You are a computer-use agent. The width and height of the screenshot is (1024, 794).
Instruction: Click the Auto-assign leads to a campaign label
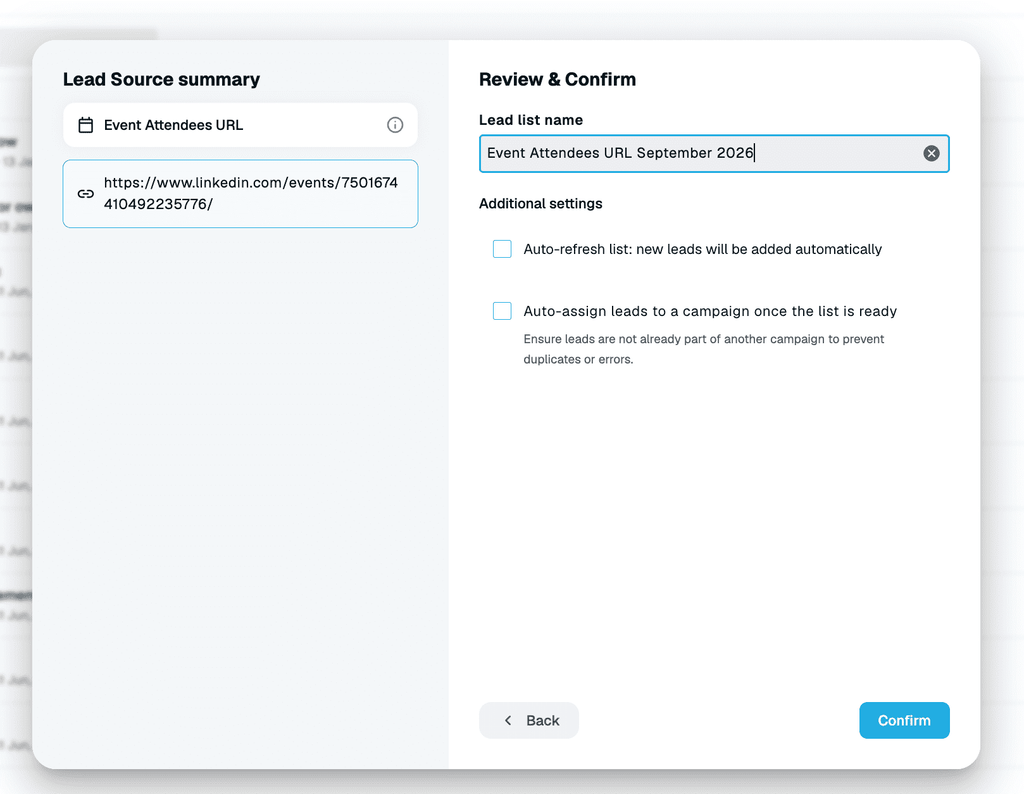point(710,311)
